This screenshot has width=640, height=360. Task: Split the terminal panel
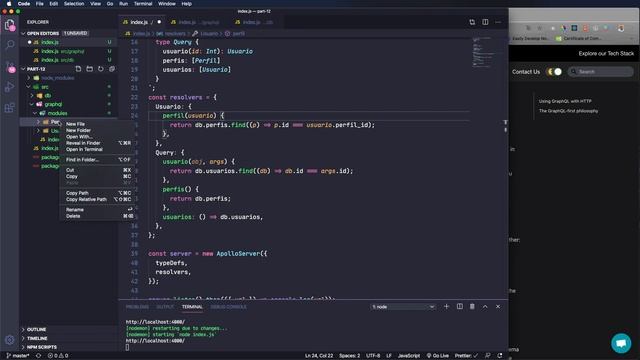click(460, 307)
